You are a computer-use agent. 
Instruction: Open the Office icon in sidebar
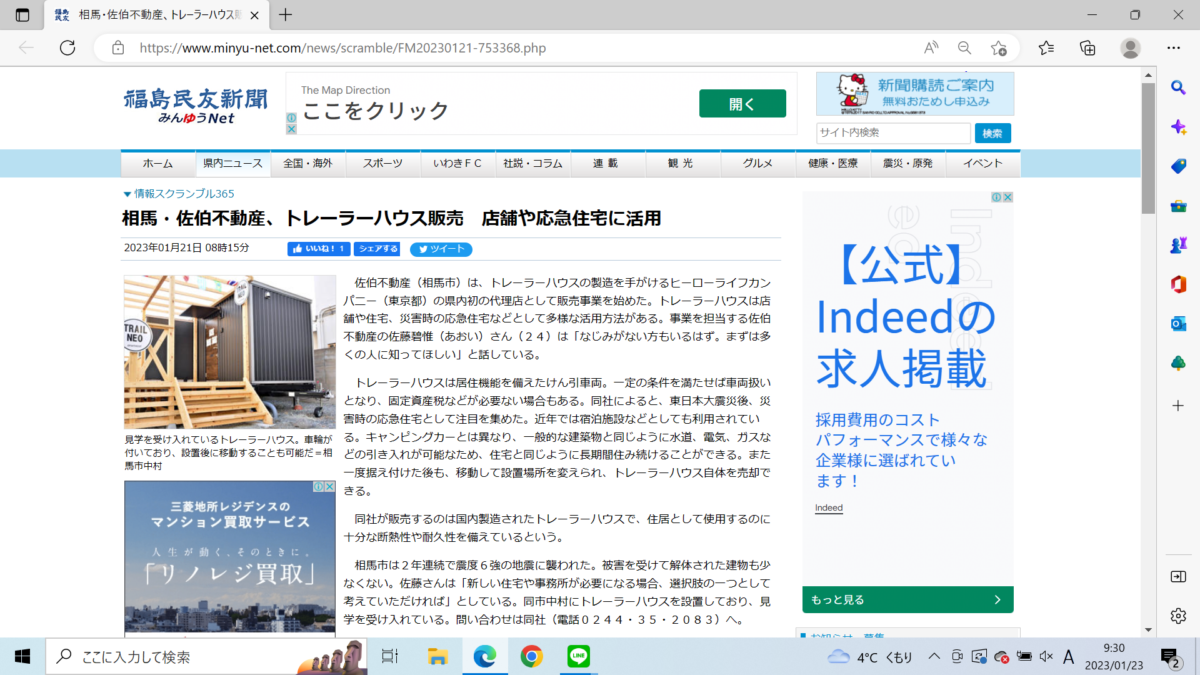coord(1178,284)
